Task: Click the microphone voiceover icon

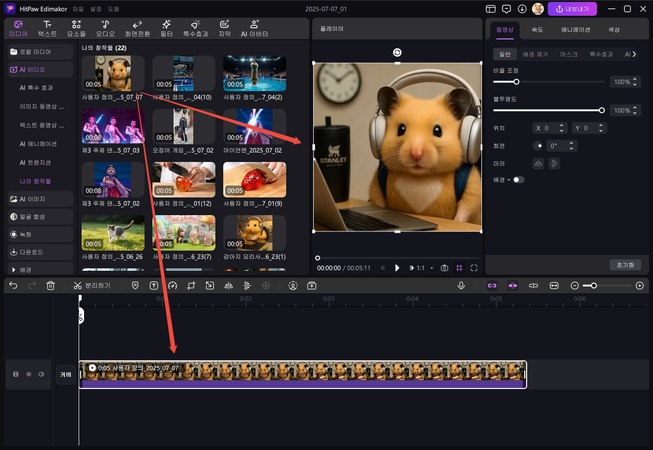Action: (x=461, y=286)
